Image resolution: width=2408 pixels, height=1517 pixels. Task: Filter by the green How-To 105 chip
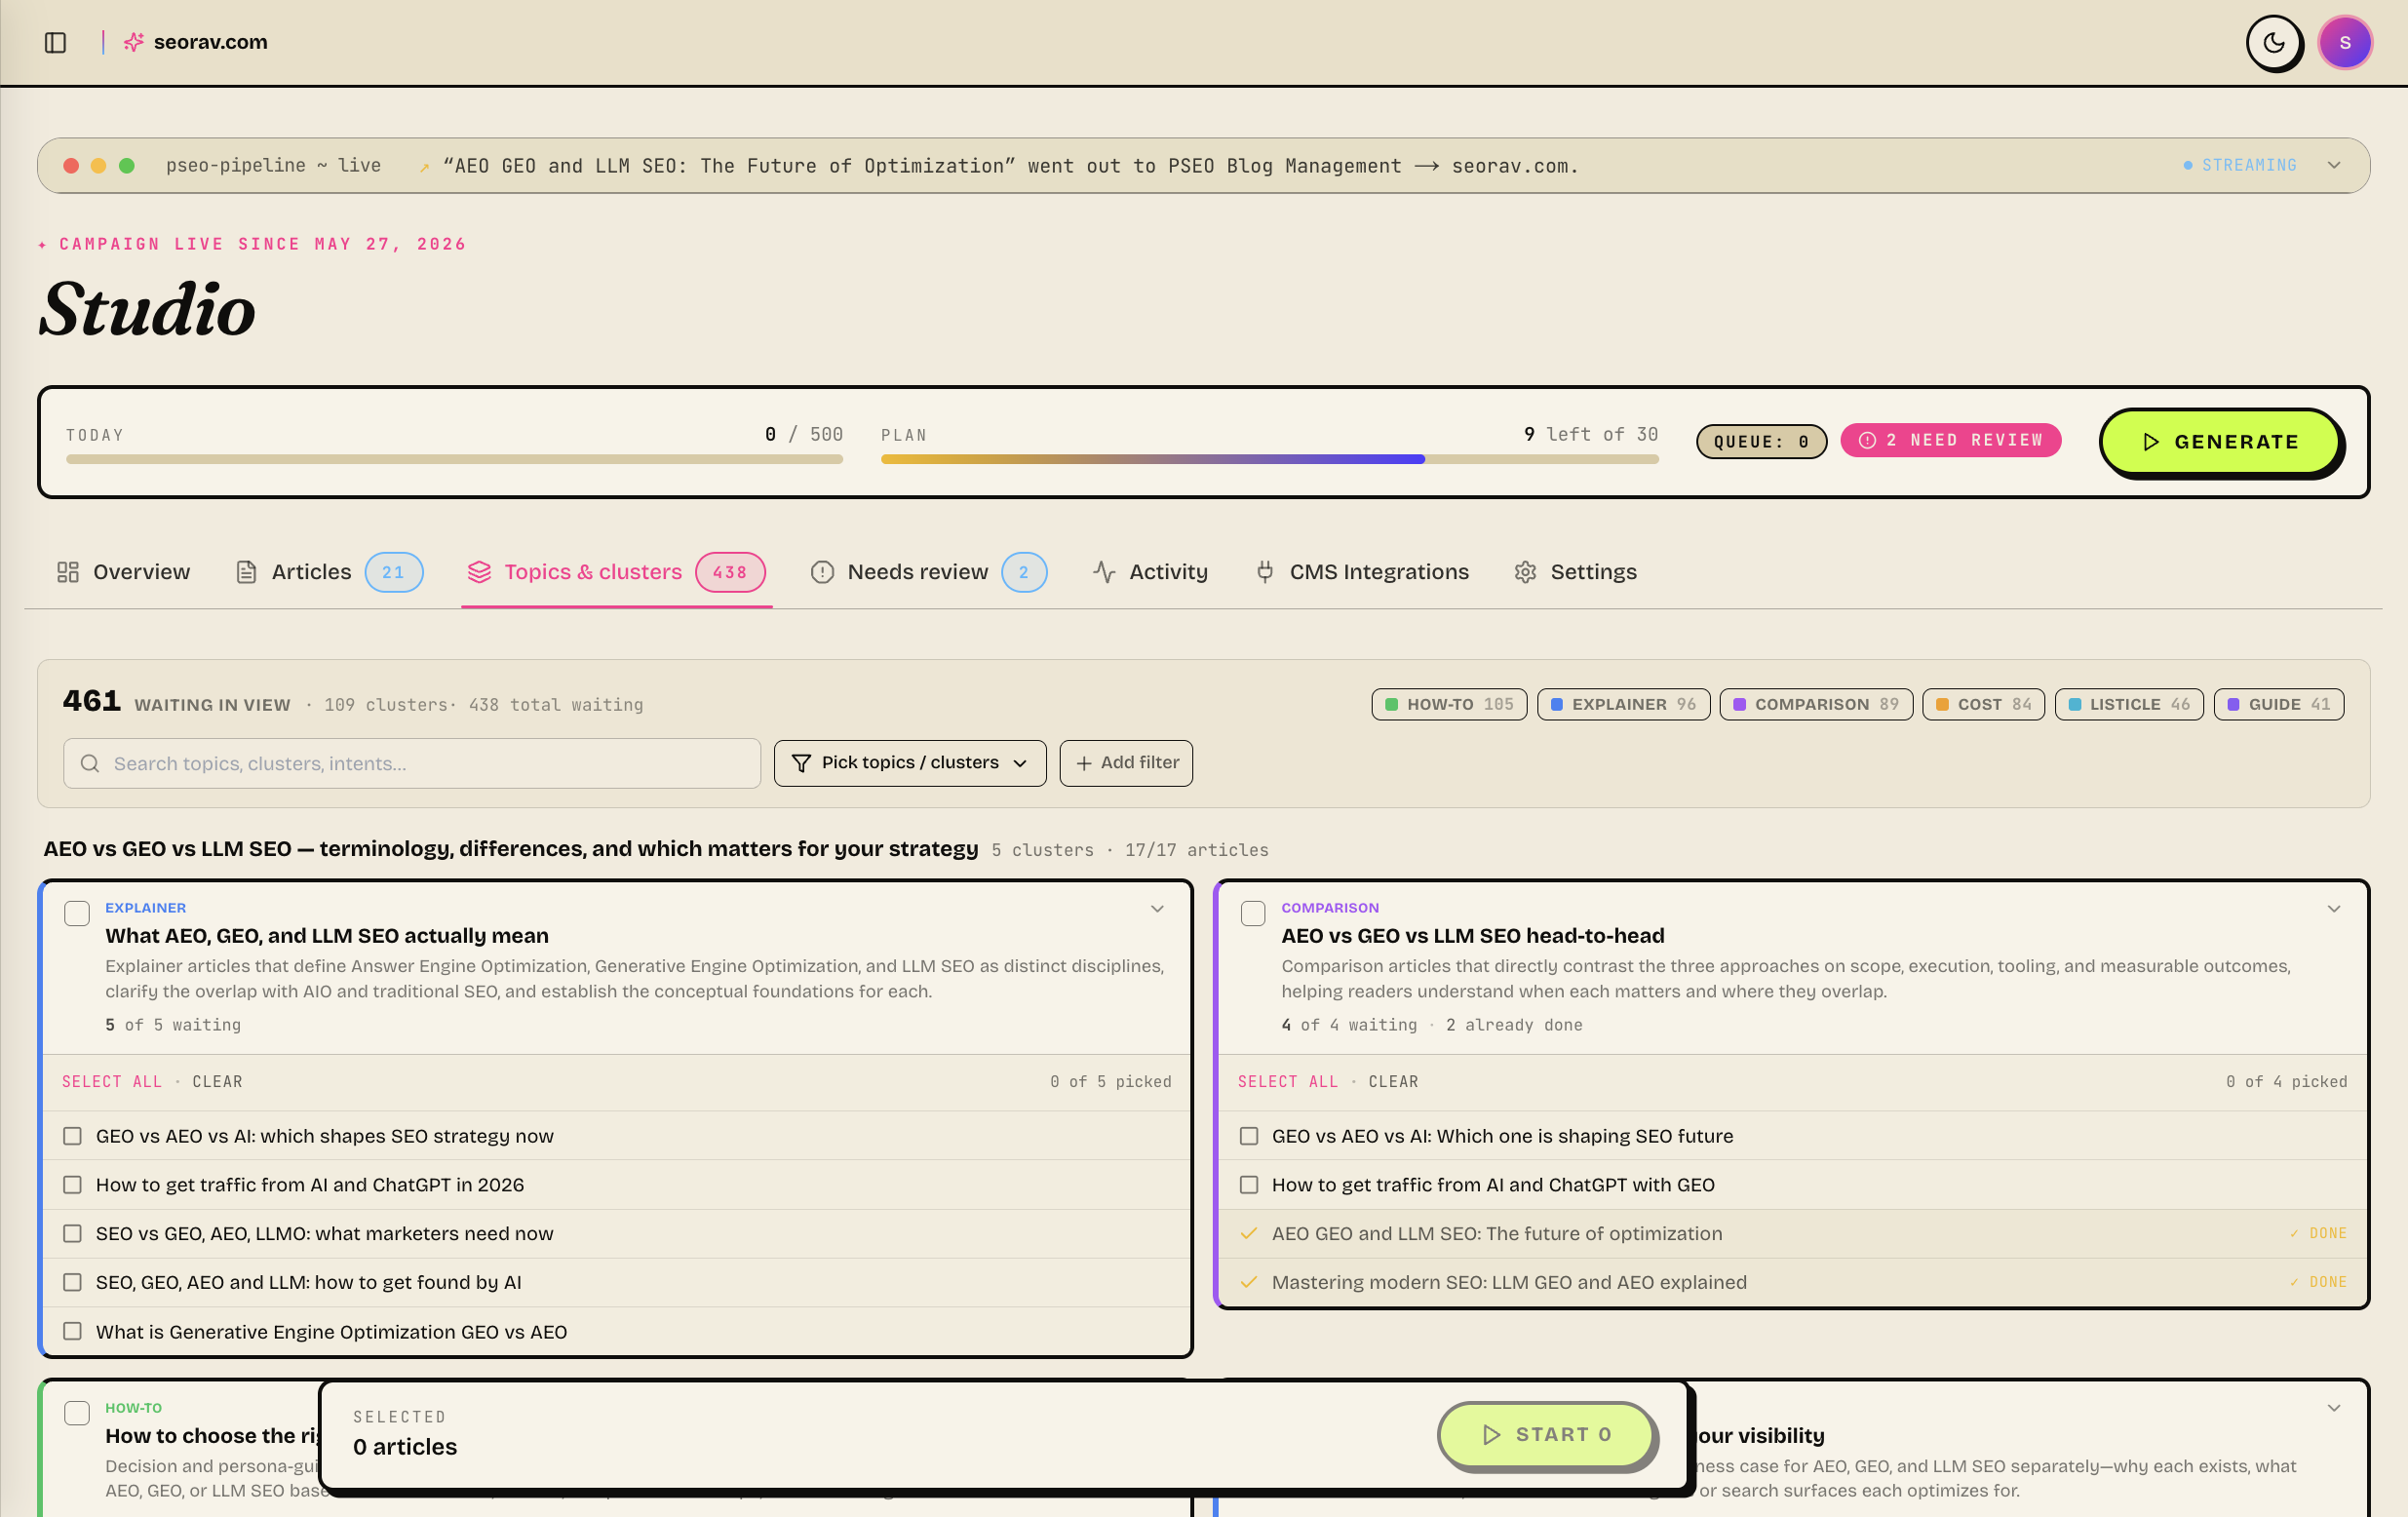click(x=1449, y=704)
